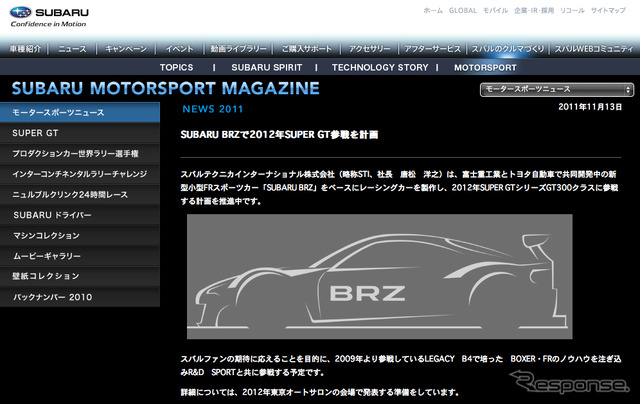Open the モータースポーツニュース dropdown selector
This screenshot has height=404, width=640.
[x=557, y=89]
